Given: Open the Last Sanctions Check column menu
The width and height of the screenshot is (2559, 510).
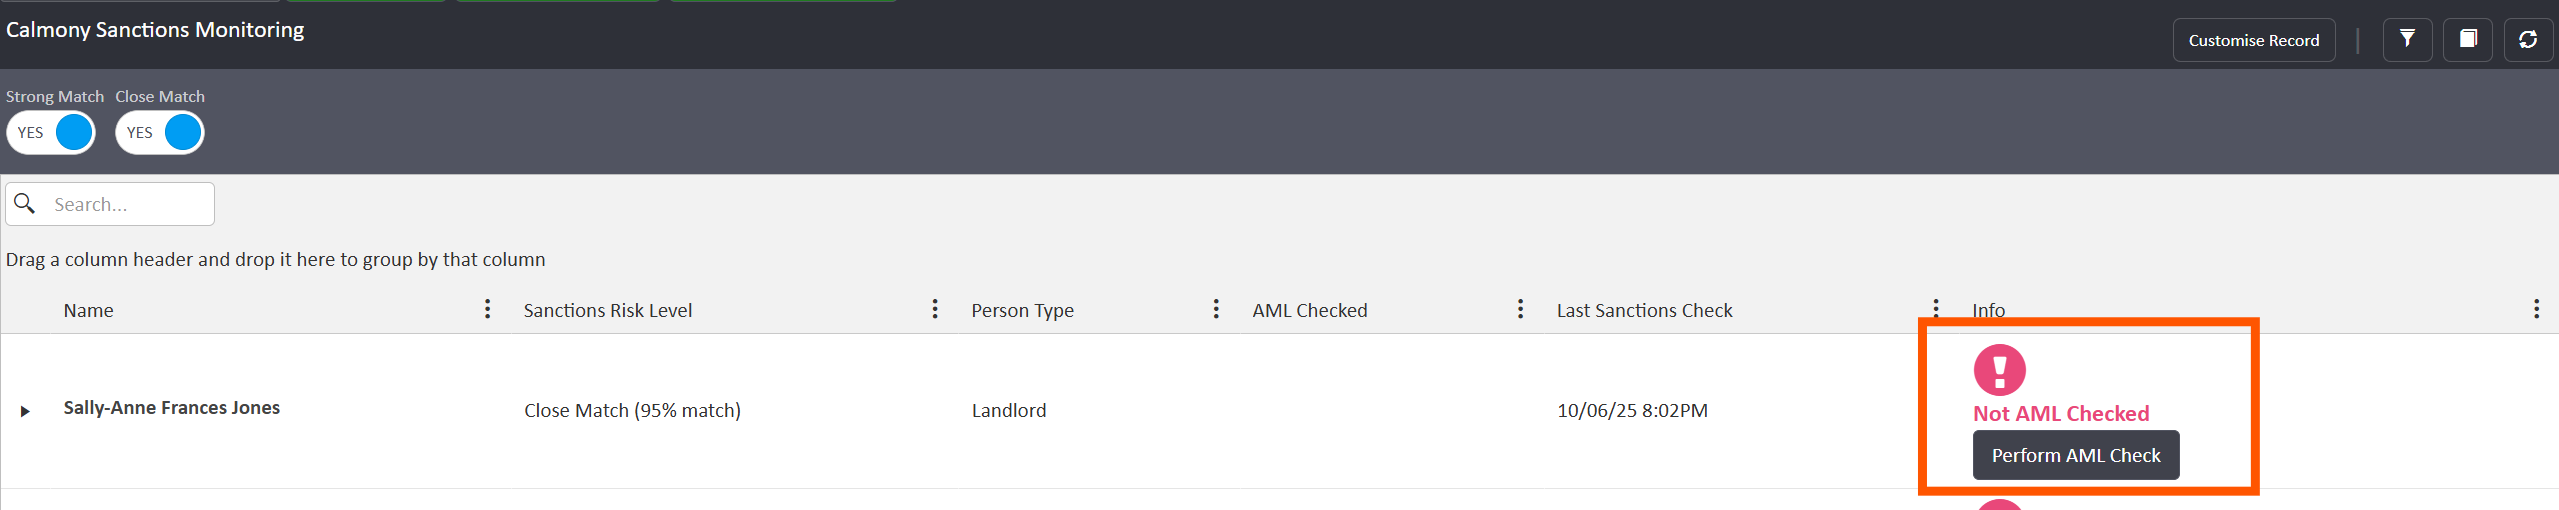Looking at the screenshot, I should point(1936,309).
